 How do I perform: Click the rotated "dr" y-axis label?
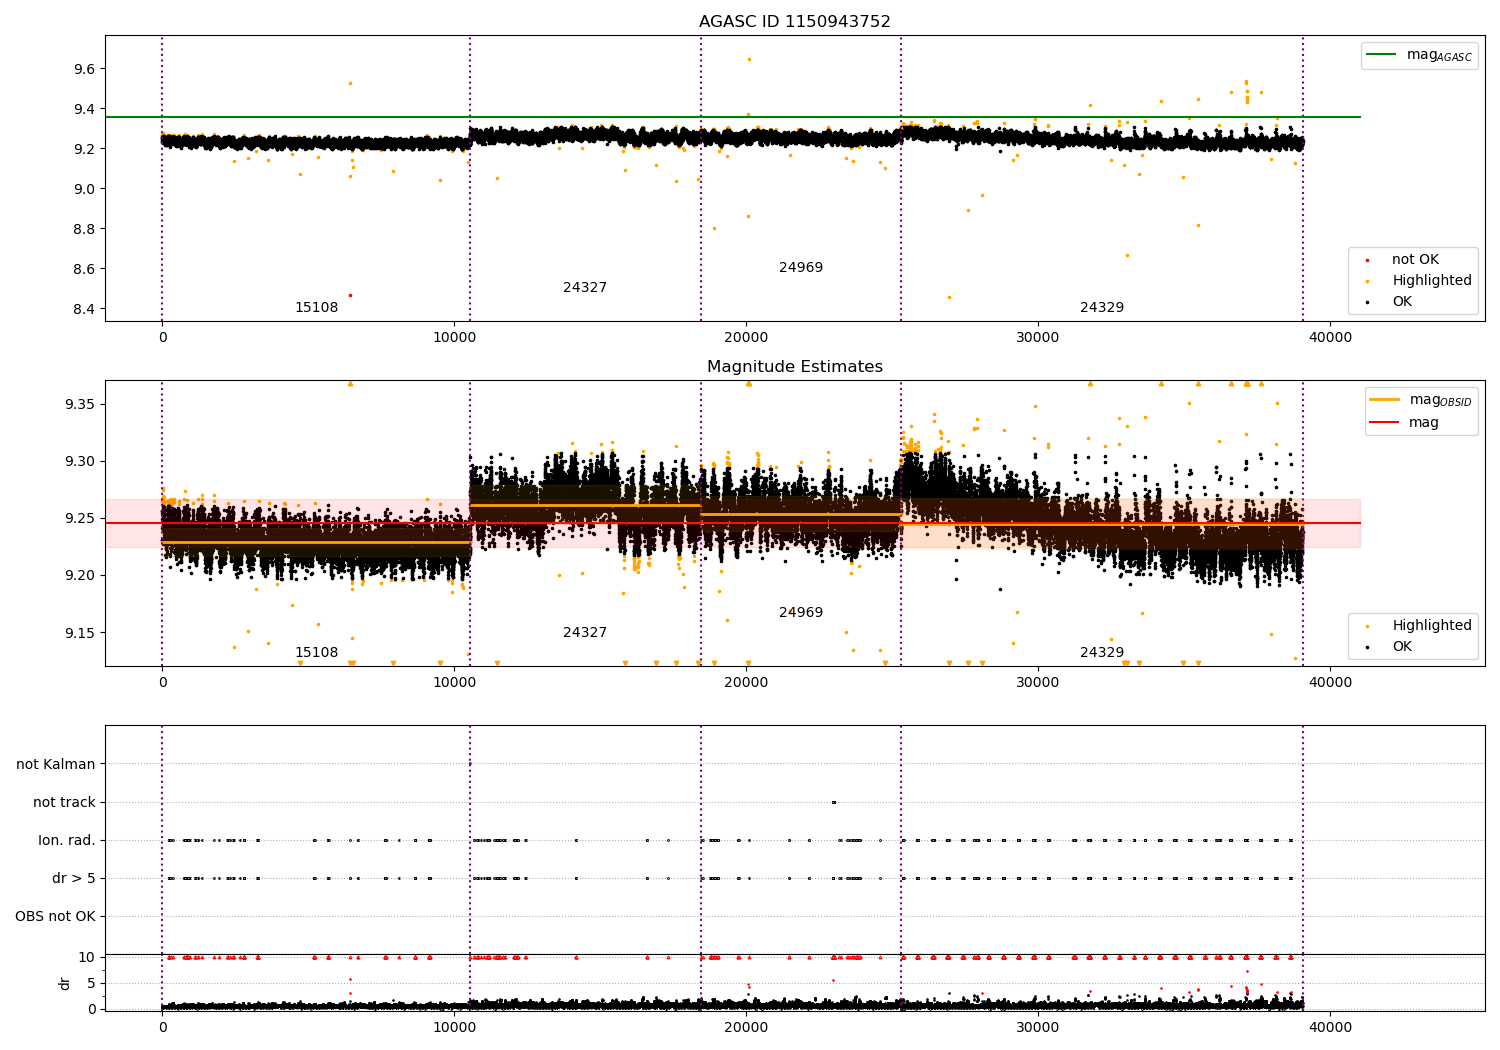point(65,983)
